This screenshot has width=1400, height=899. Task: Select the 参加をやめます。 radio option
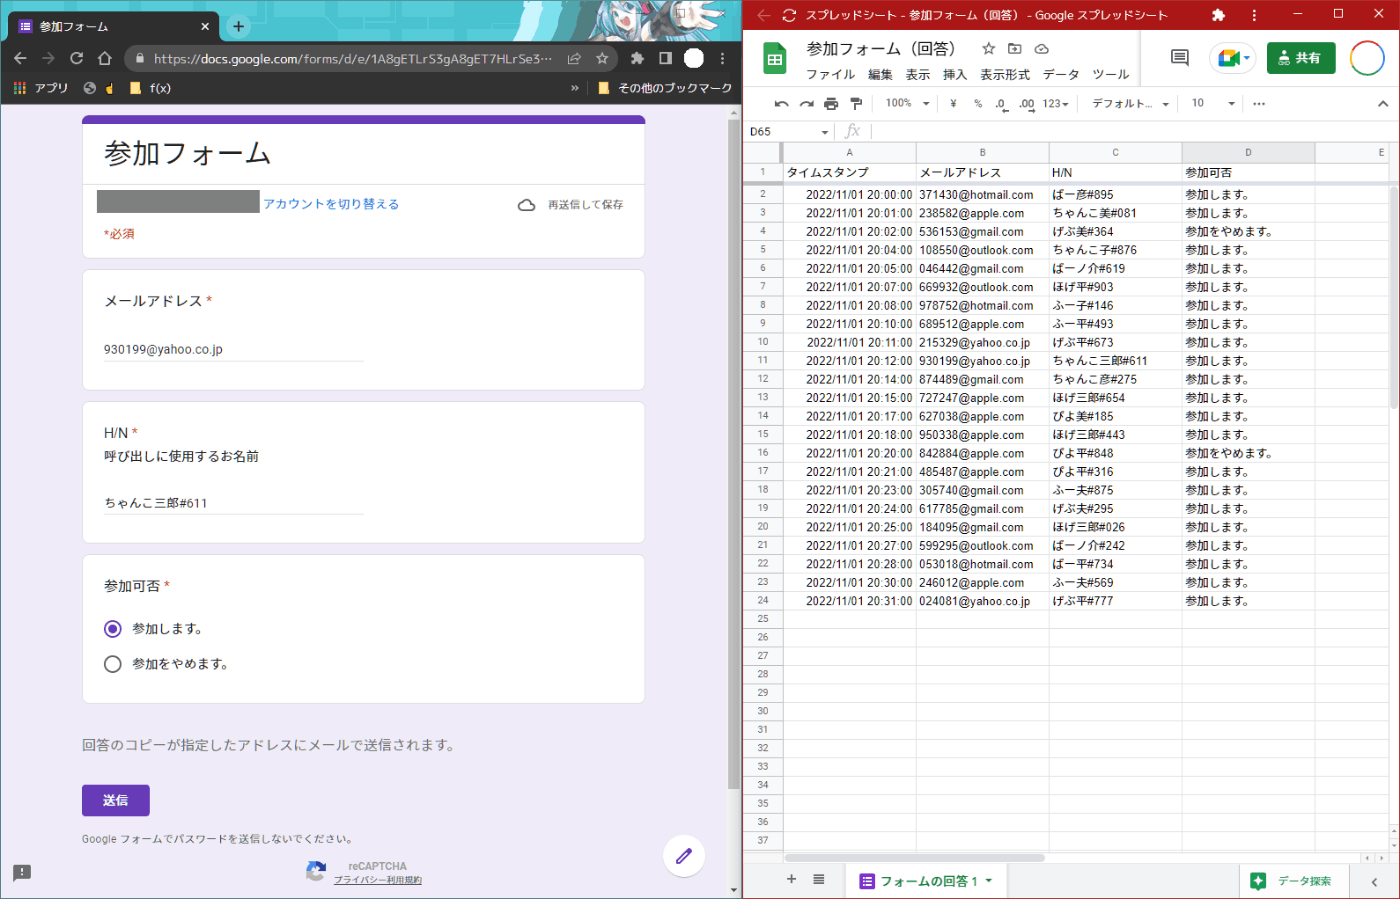113,664
